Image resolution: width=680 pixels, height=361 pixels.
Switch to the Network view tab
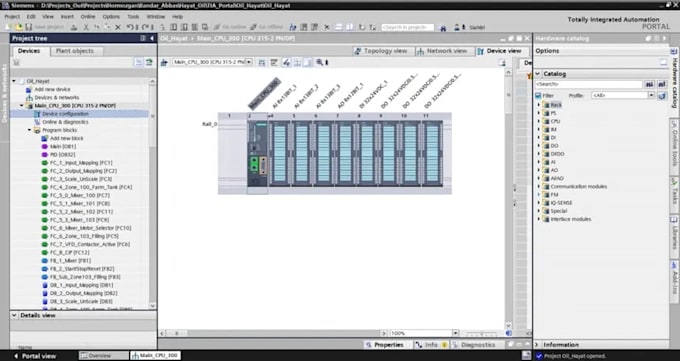(x=442, y=51)
